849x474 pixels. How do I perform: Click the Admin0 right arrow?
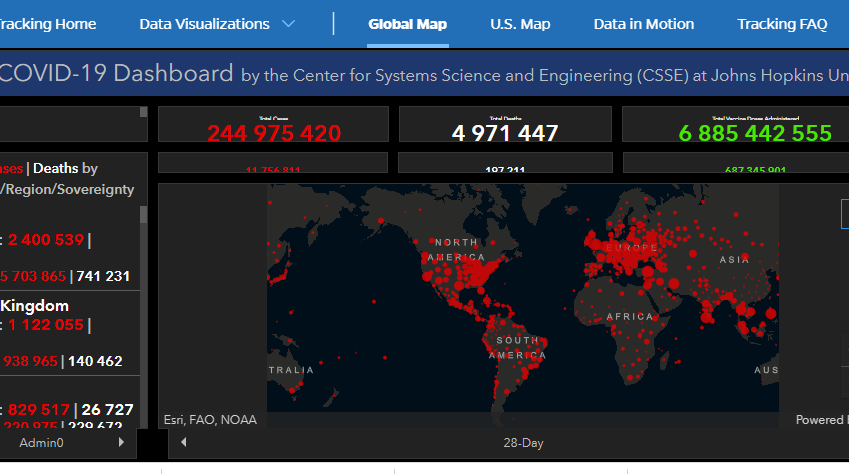[x=121, y=442]
